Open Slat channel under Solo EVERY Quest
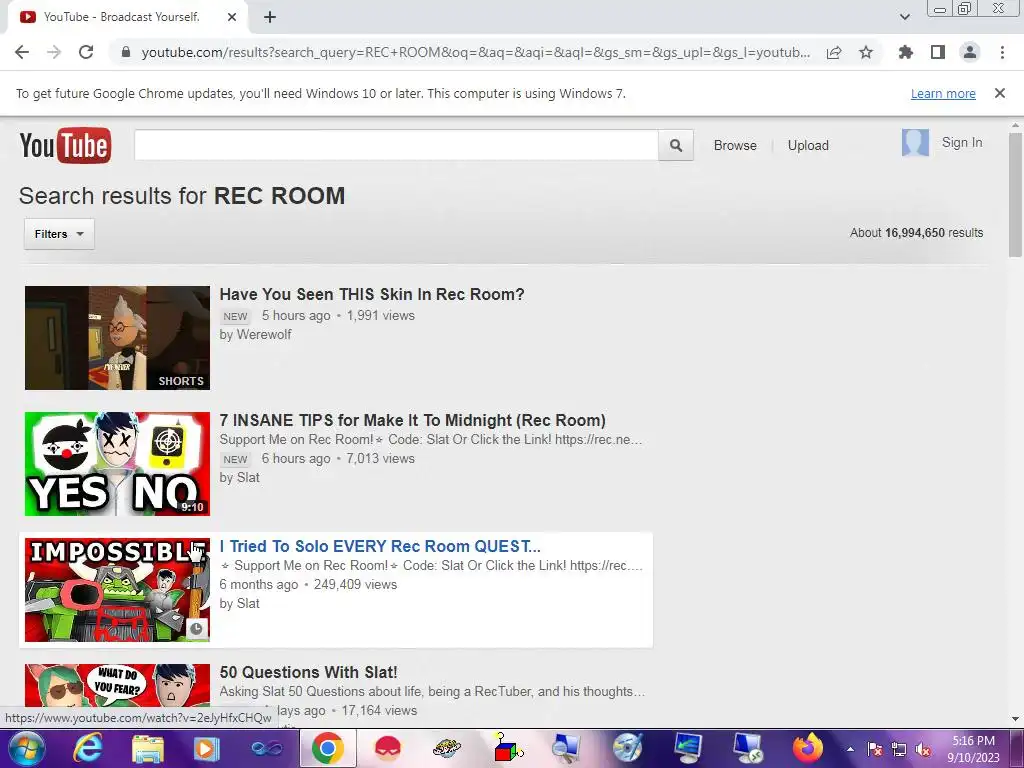The width and height of the screenshot is (1024, 768). coord(248,603)
